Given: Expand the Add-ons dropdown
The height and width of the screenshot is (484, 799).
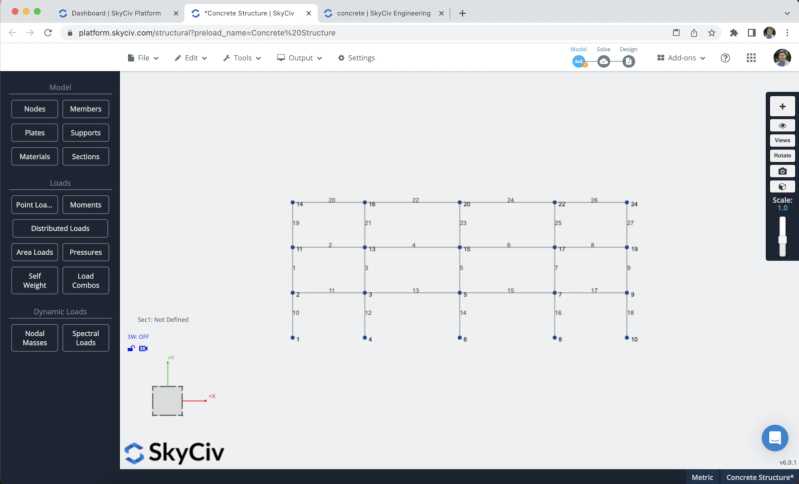Looking at the screenshot, I should coord(681,58).
